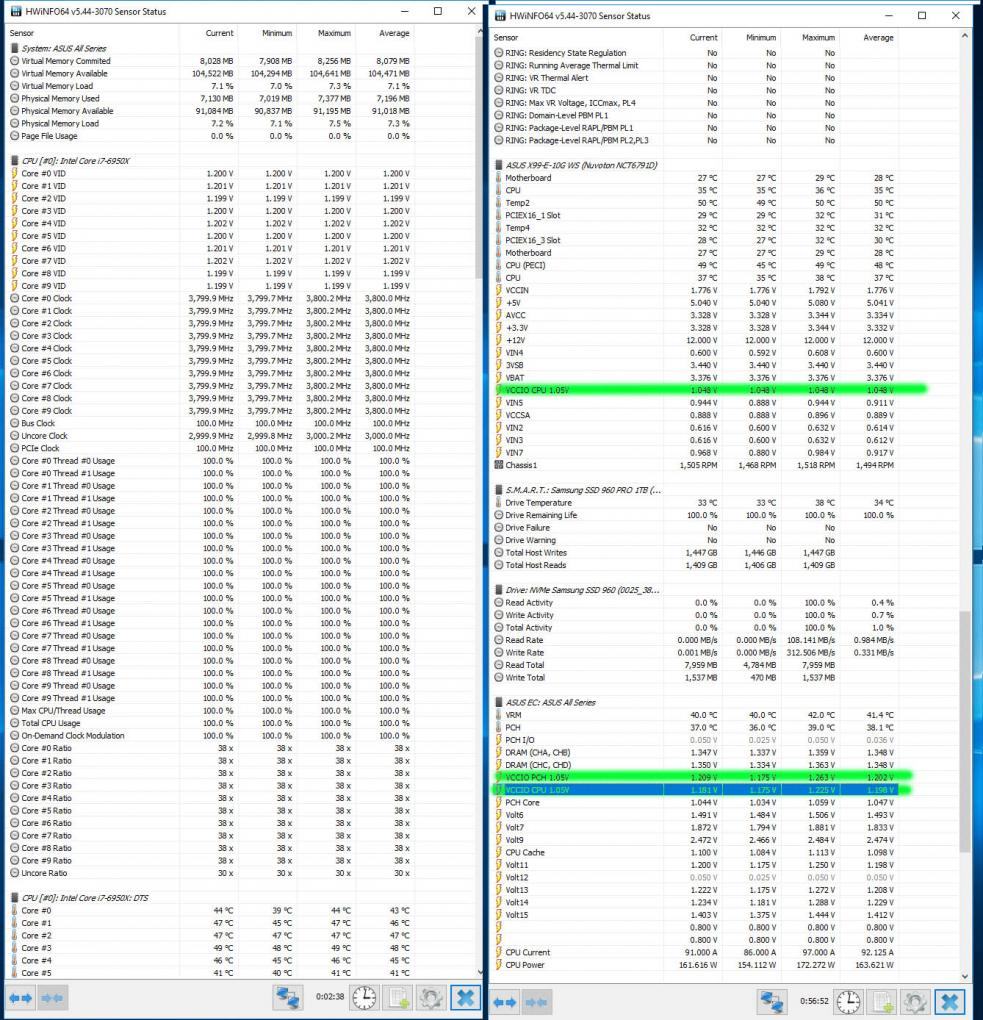
Task: Select highlighted VCCIO CPU 1.05V row reading 1.048 V
Action: (695, 390)
